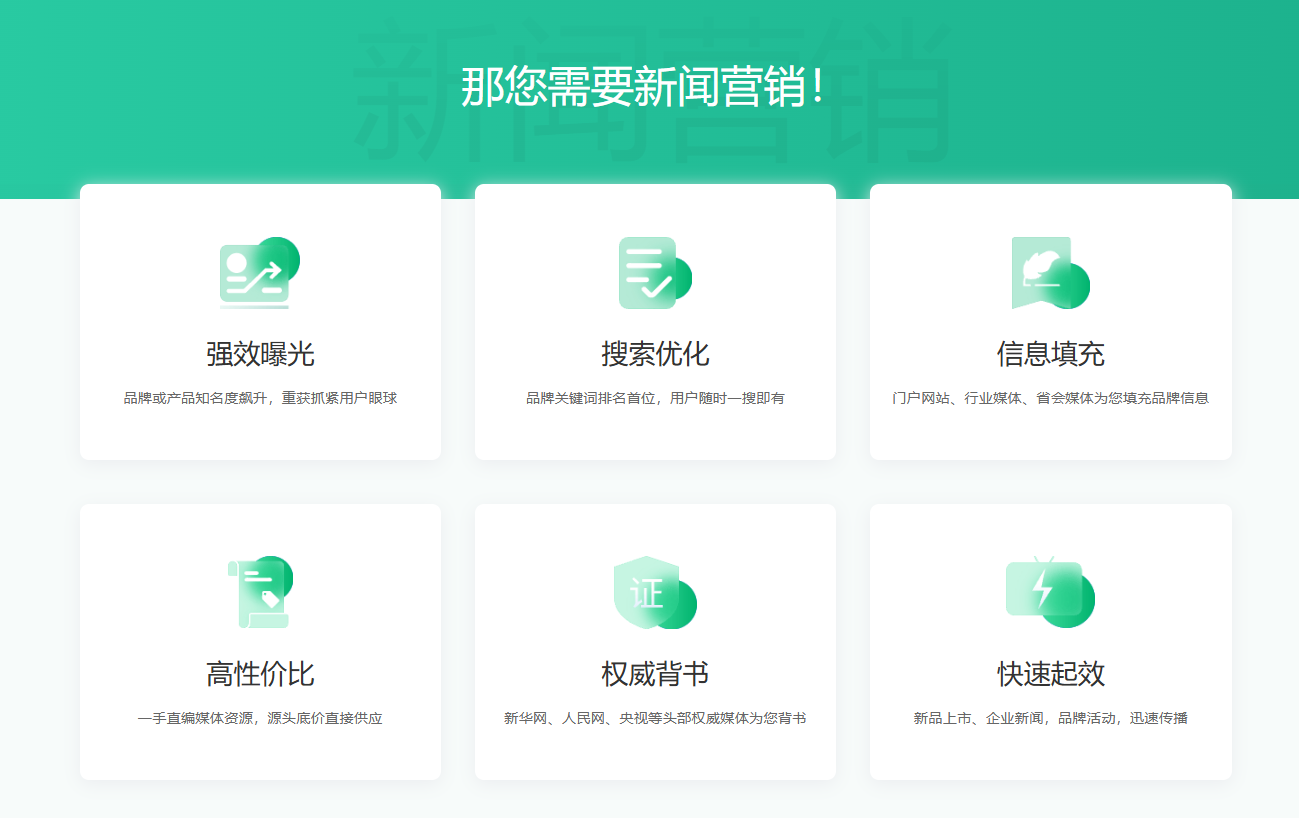Image resolution: width=1299 pixels, height=818 pixels.
Task: Click description 一手直编媒体资源
Action: [260, 718]
